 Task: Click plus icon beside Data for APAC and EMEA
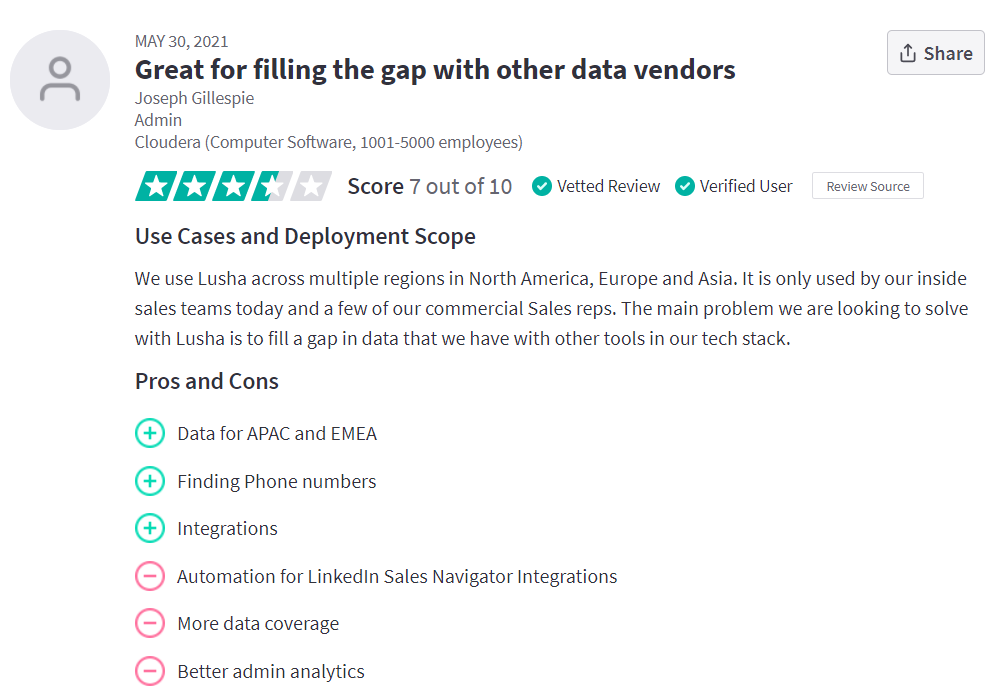coord(150,433)
